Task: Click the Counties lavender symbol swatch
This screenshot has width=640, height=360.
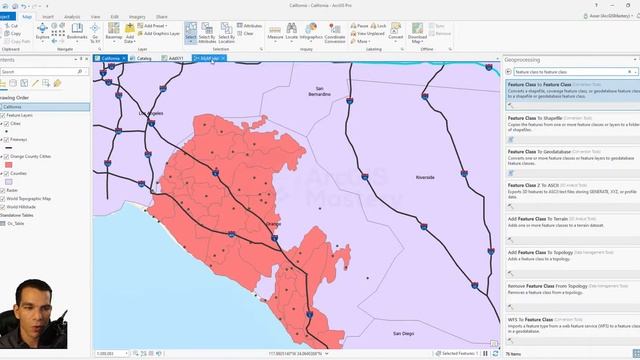Action: 9,182
